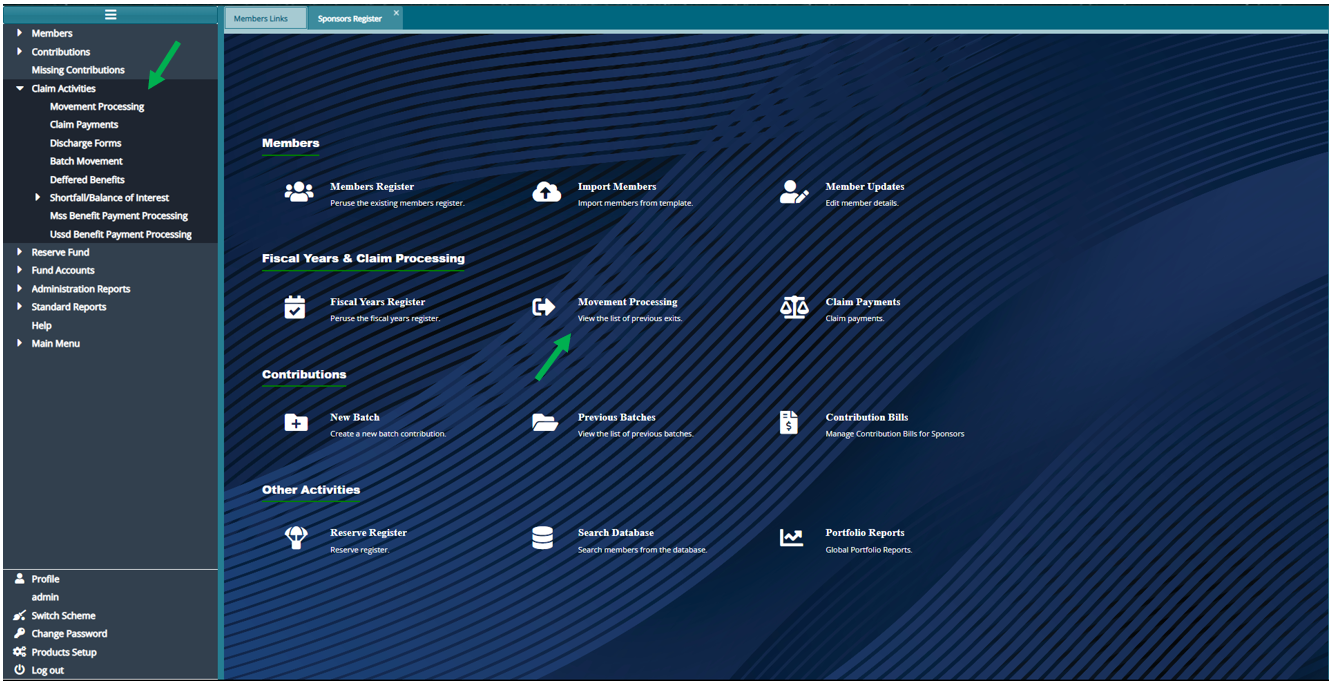
Task: Click the Reserve Register parachute icon
Action: pos(296,539)
